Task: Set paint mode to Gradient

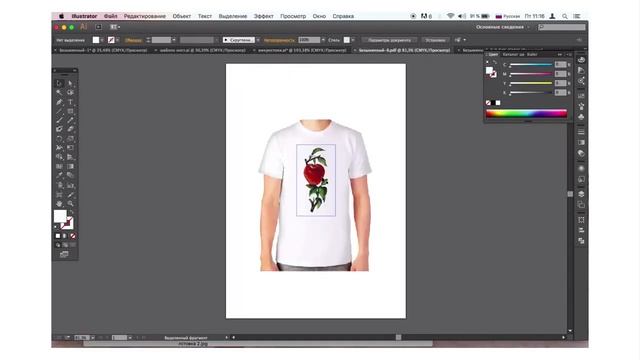Action: tap(65, 236)
